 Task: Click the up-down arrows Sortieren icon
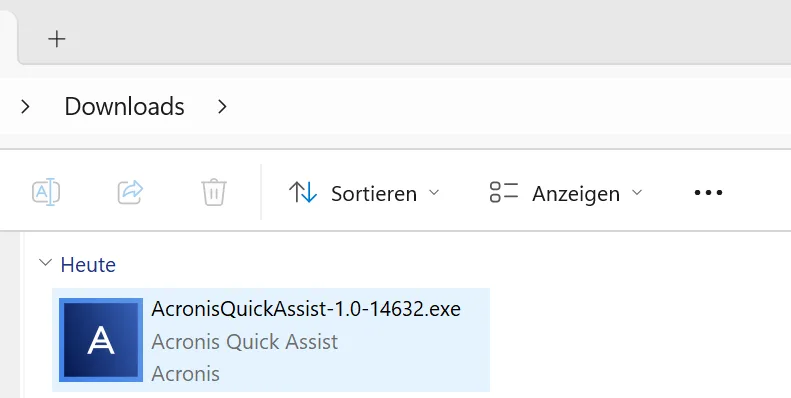click(x=303, y=192)
